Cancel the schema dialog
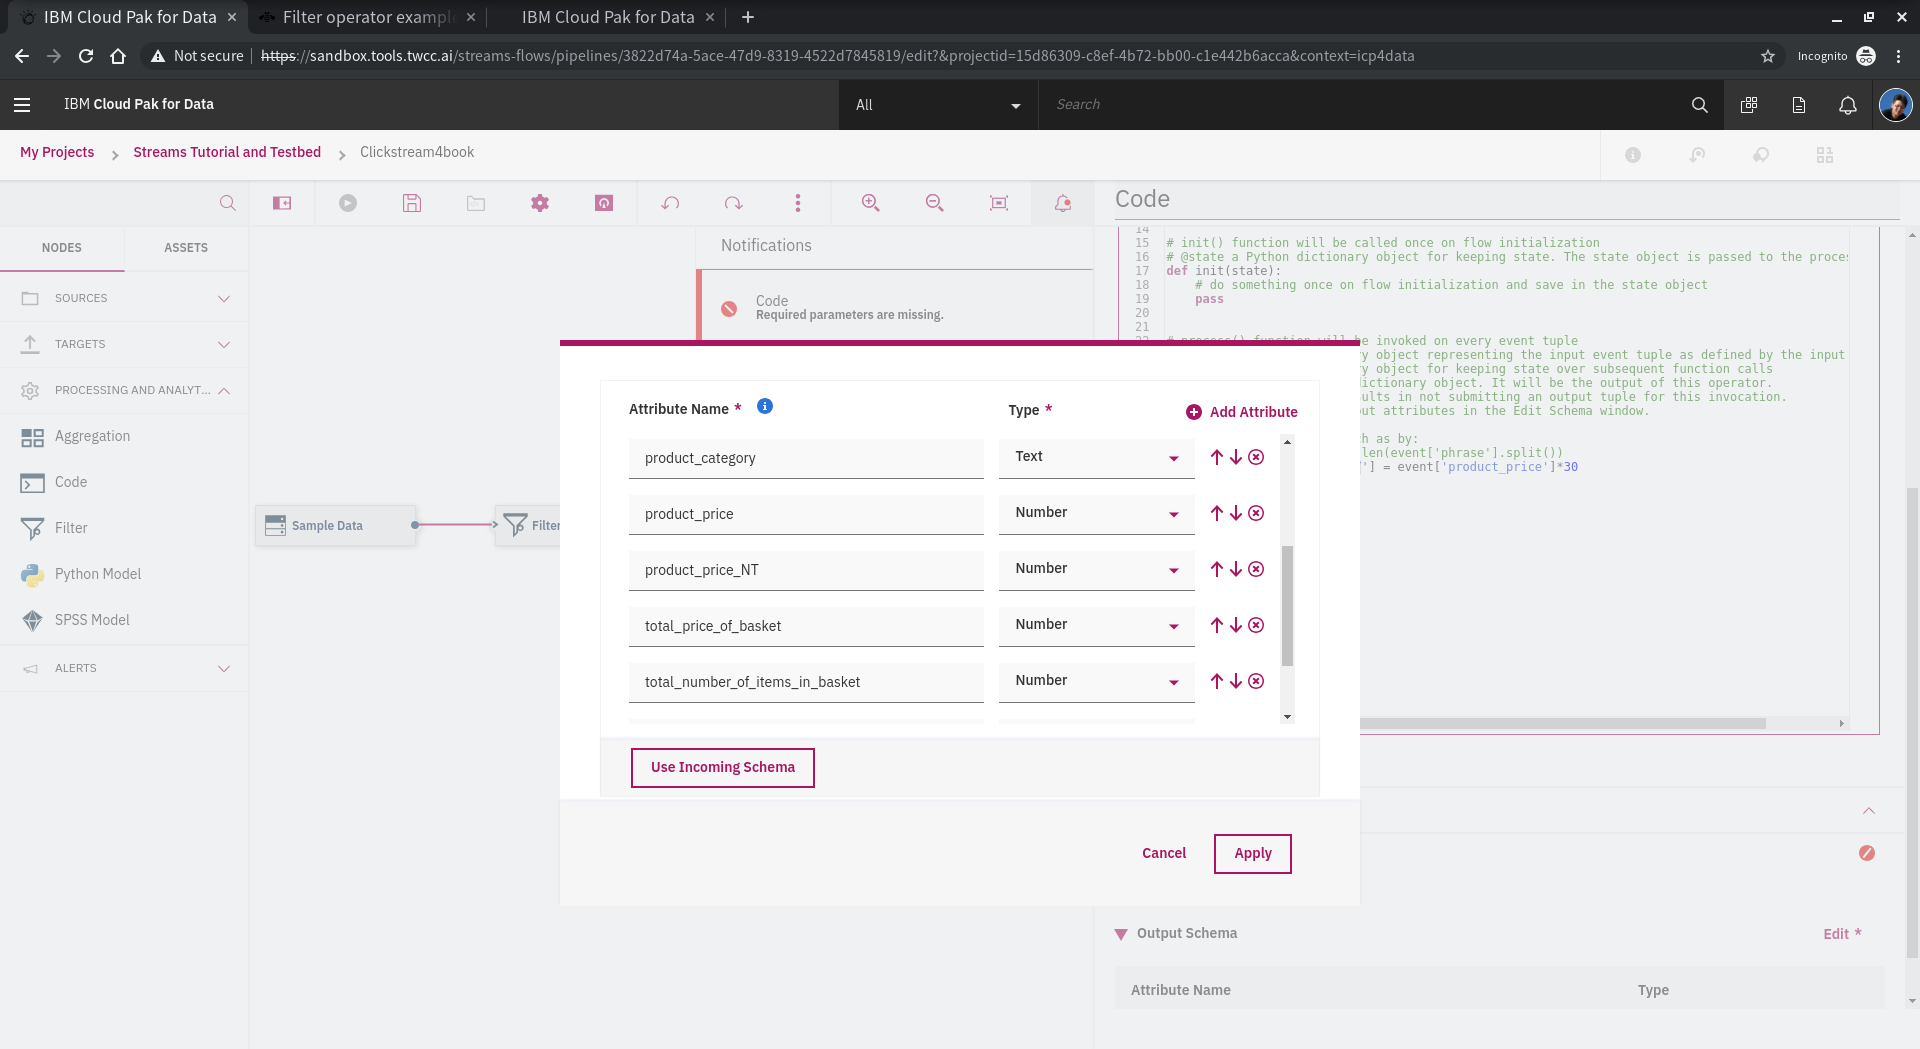Screen dimensions: 1920x1049 [1164, 853]
